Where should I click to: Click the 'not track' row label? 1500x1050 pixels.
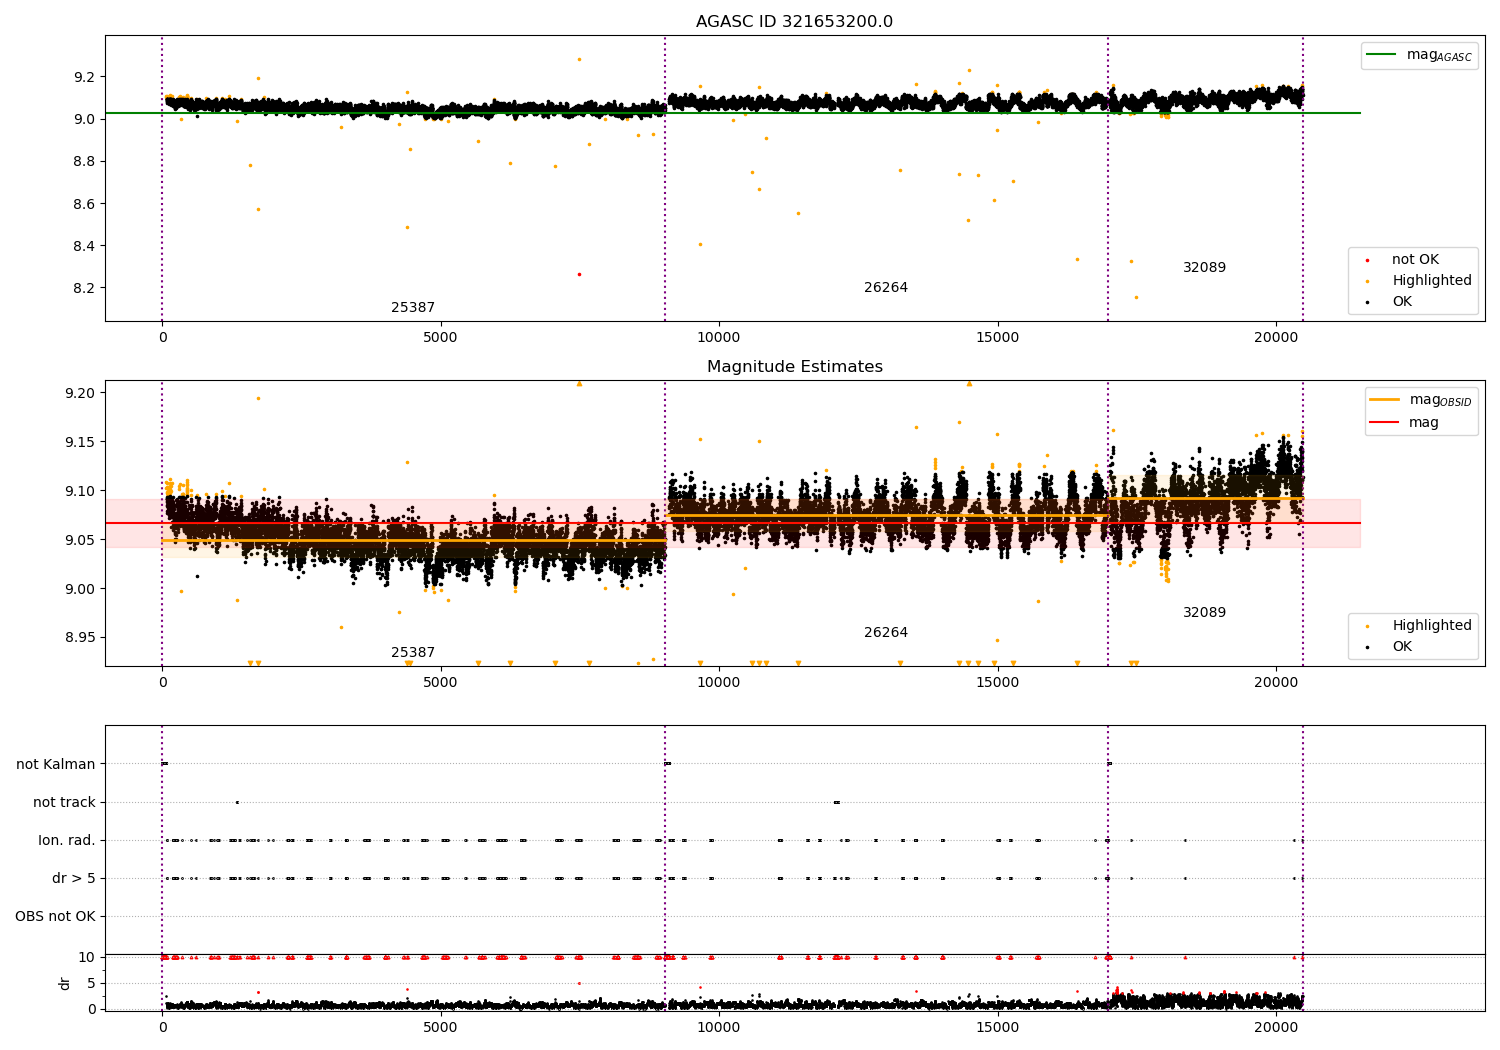click(64, 803)
